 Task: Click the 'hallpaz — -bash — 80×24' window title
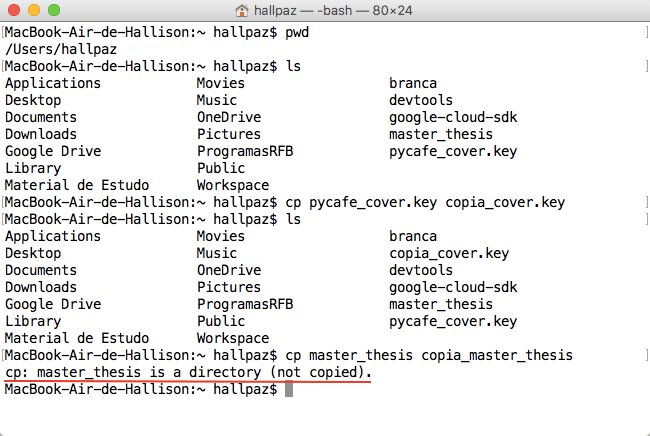tap(333, 10)
